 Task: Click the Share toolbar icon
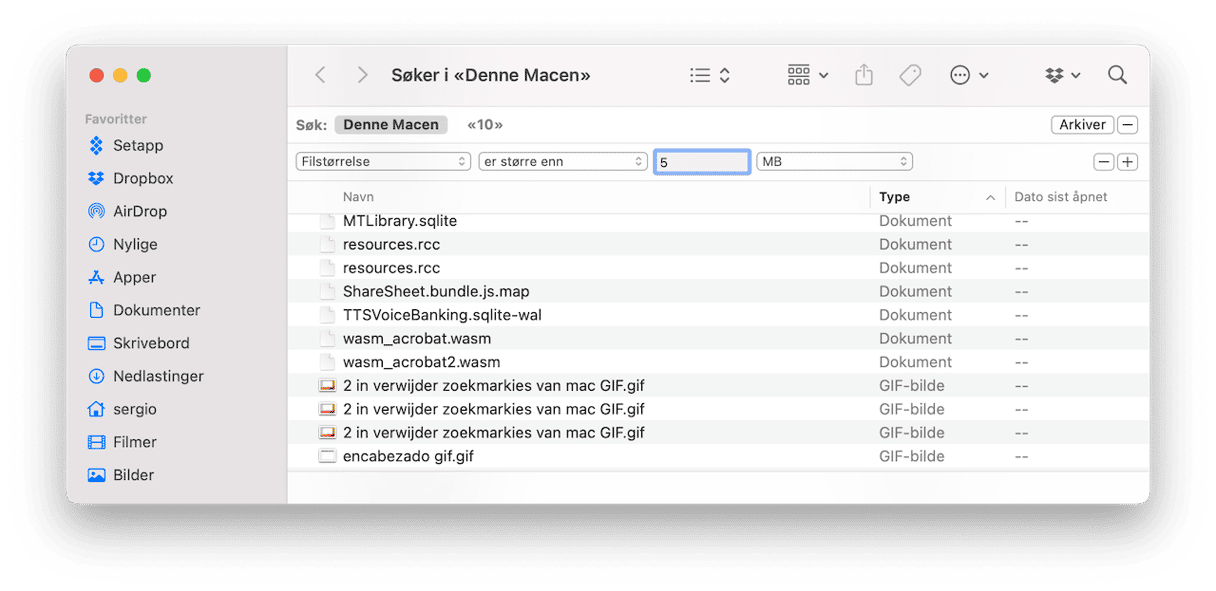click(x=864, y=75)
